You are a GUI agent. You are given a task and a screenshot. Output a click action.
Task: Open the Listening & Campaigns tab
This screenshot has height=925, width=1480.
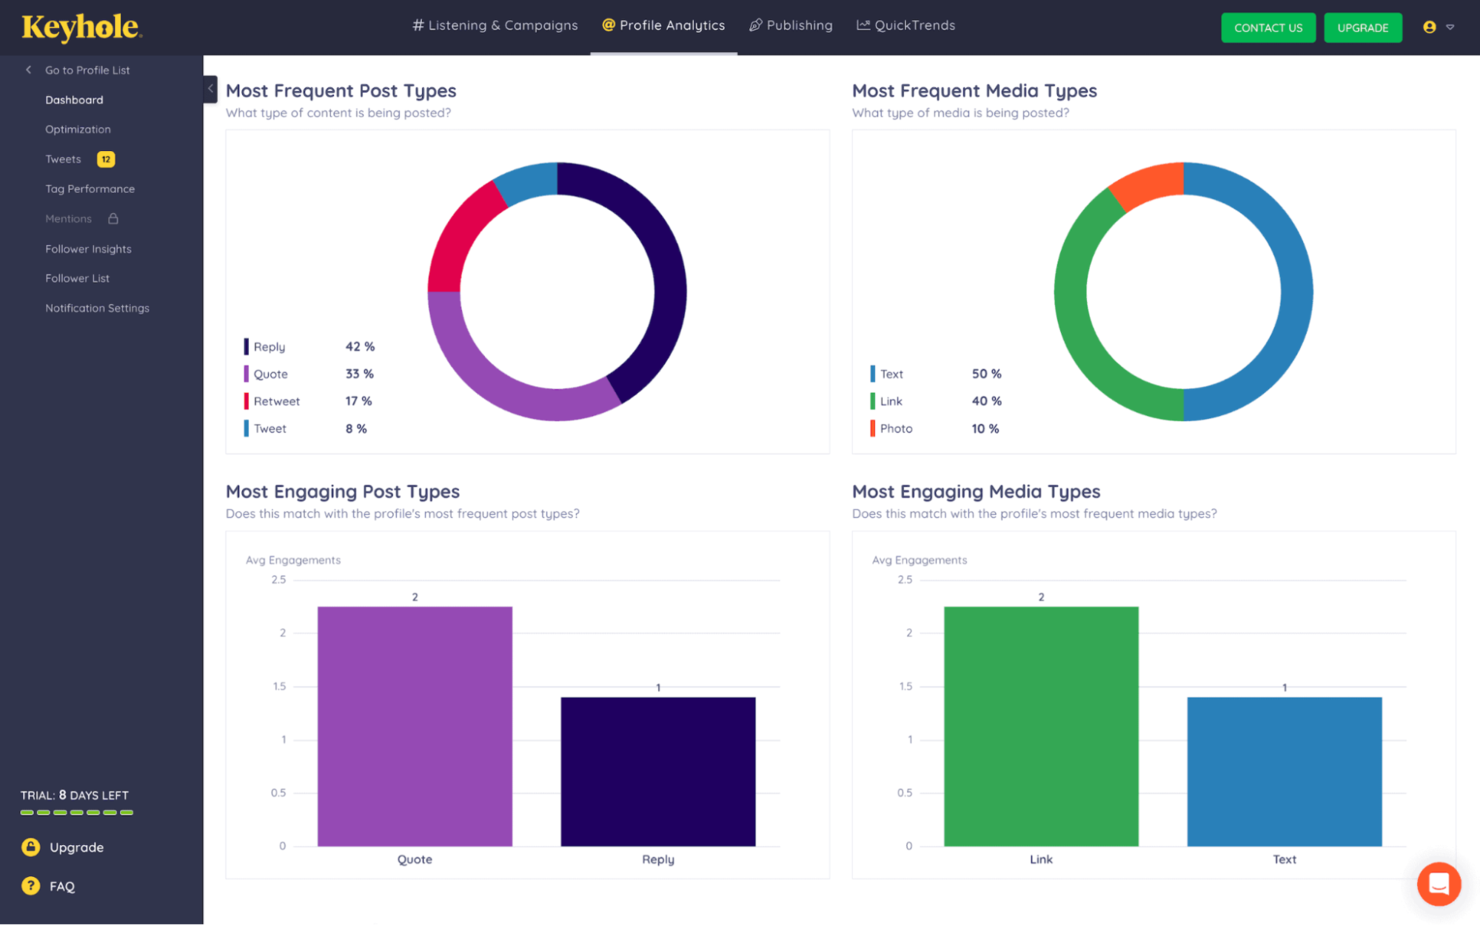(495, 26)
